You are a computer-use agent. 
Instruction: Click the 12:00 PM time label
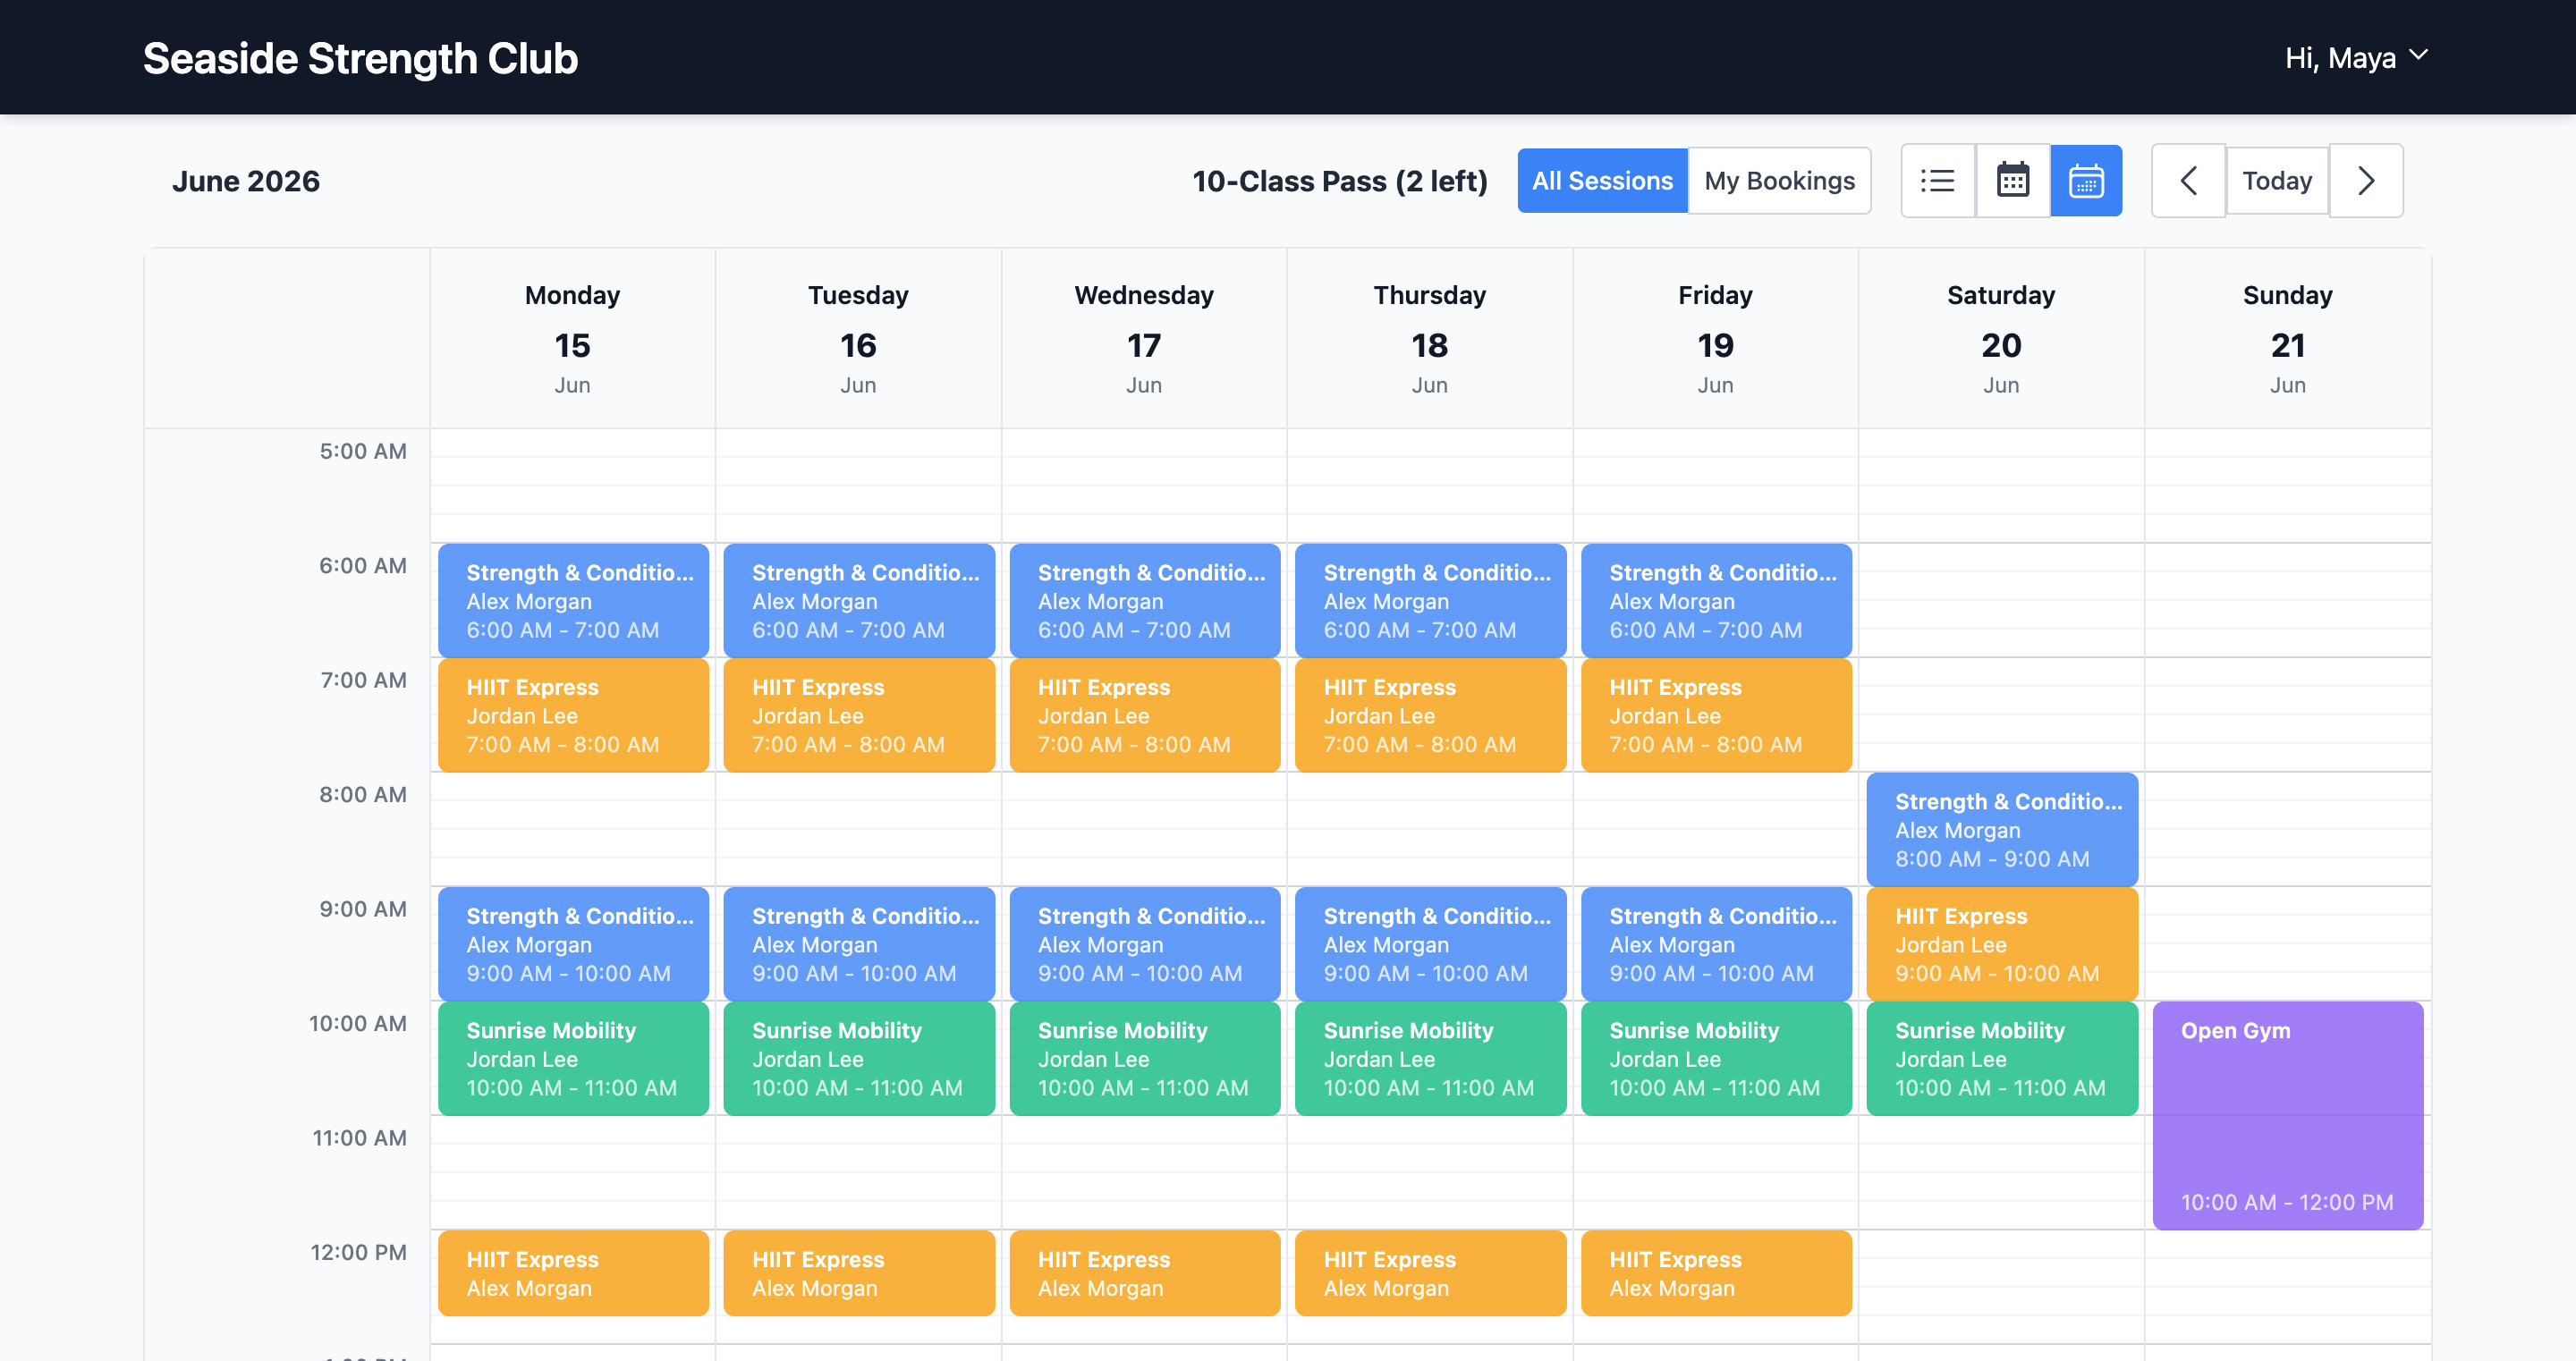[x=358, y=1252]
